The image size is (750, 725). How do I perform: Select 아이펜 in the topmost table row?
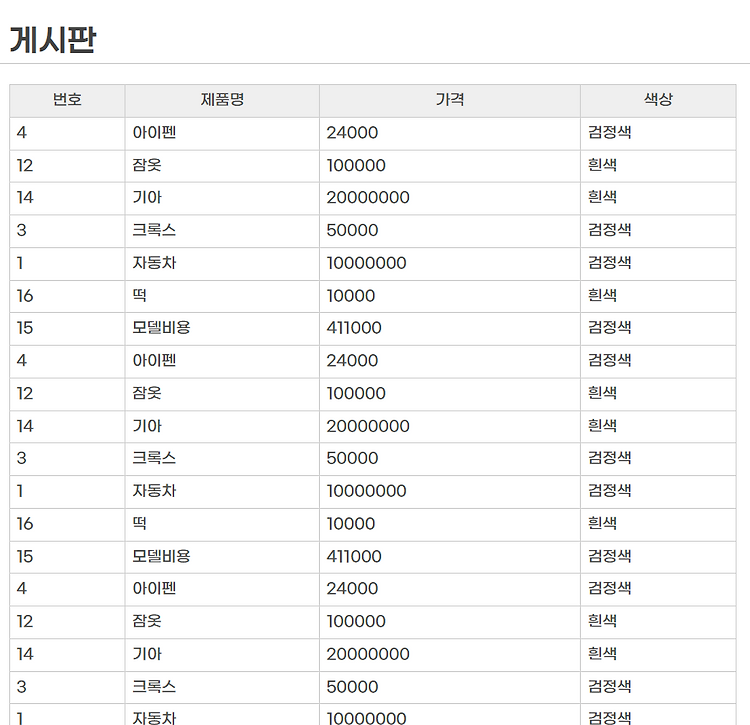pyautogui.click(x=154, y=132)
